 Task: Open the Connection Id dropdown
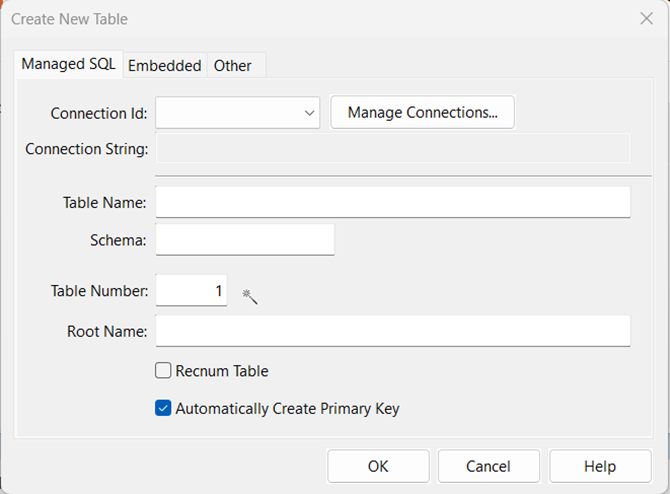point(238,113)
